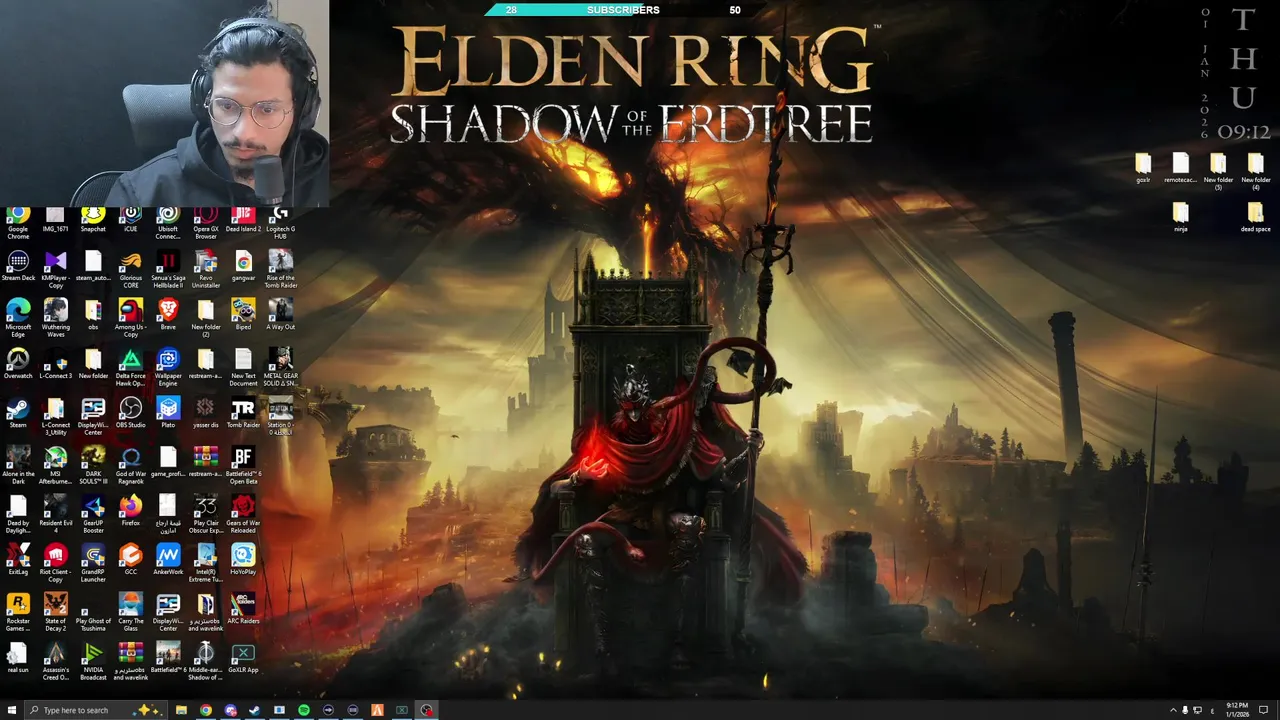Open the Wallpaper Engine desktop shortcut
Viewport: 1280px width, 720px height.
(168, 368)
